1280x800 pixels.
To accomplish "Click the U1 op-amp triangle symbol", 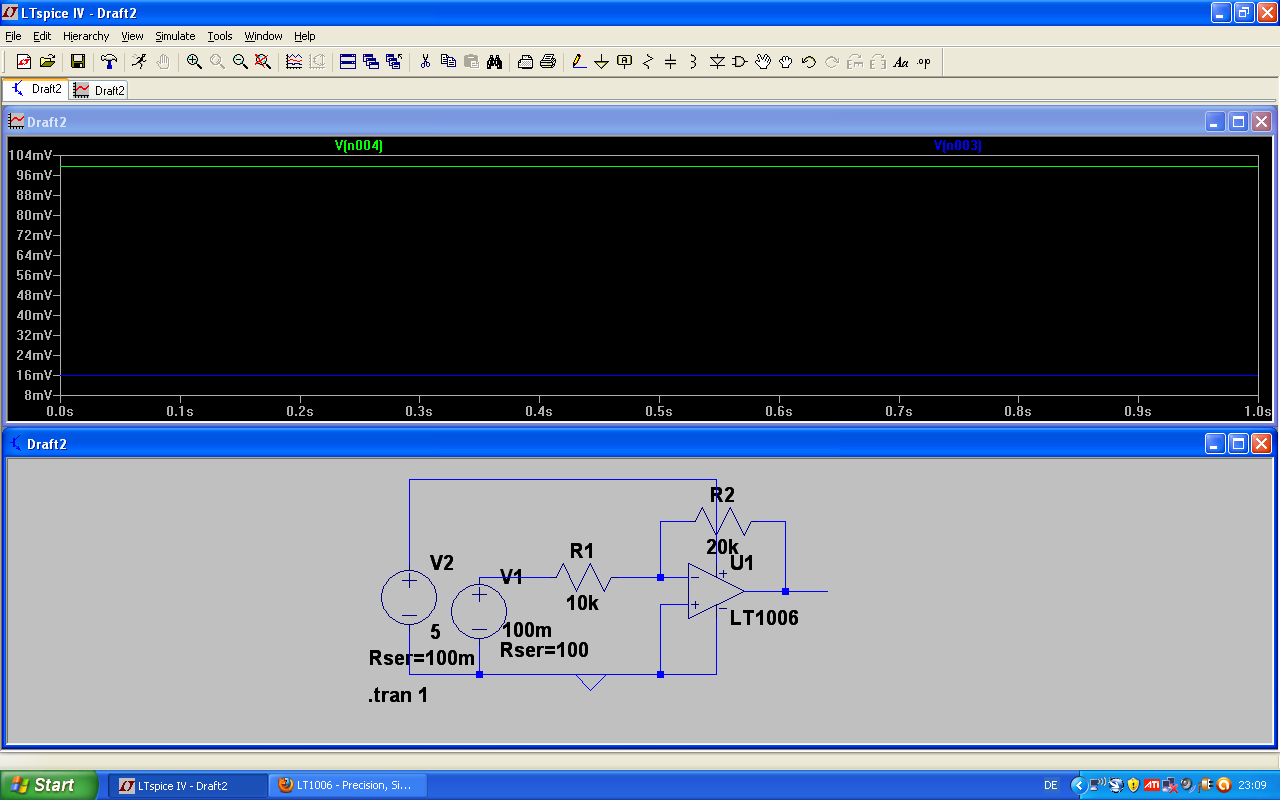I will coord(714,591).
